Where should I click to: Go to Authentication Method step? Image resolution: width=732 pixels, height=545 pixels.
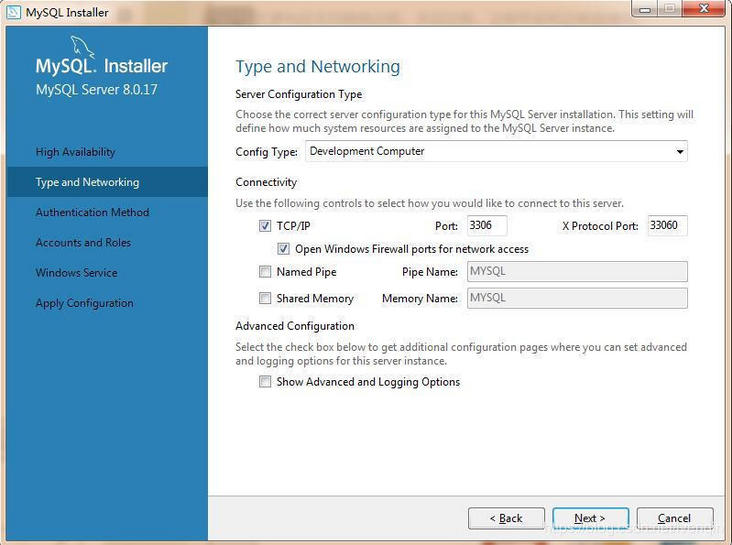[x=92, y=212]
